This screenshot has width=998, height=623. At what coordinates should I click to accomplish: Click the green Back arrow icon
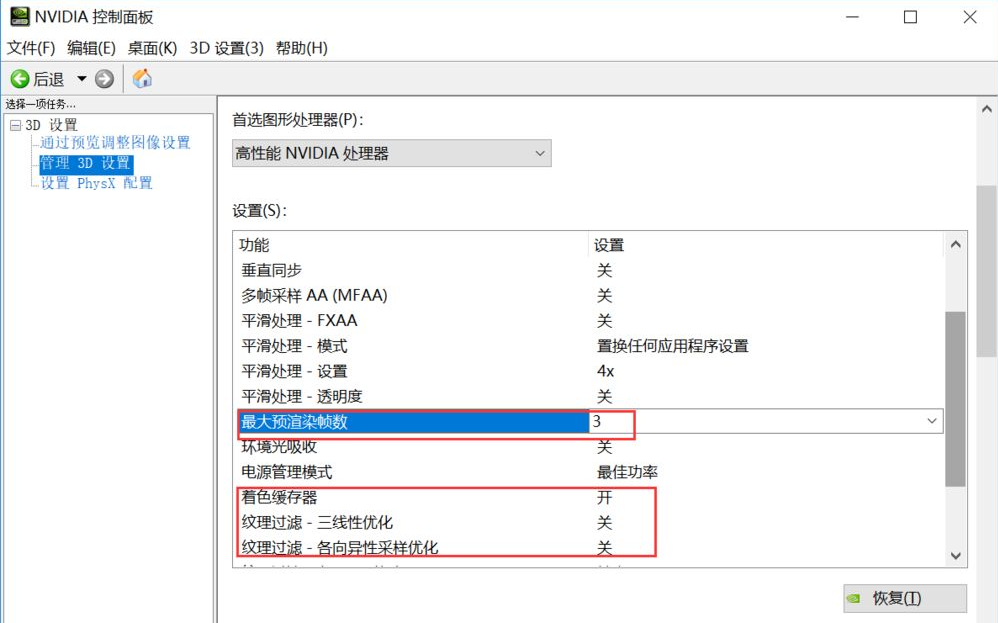click(20, 79)
